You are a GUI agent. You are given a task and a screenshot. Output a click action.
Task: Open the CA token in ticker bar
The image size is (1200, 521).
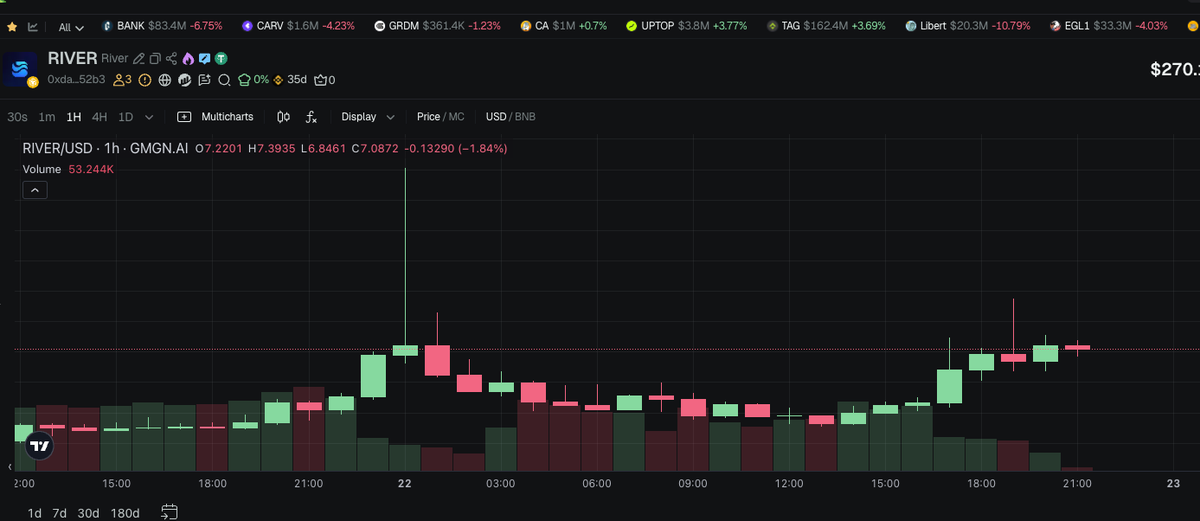click(564, 25)
